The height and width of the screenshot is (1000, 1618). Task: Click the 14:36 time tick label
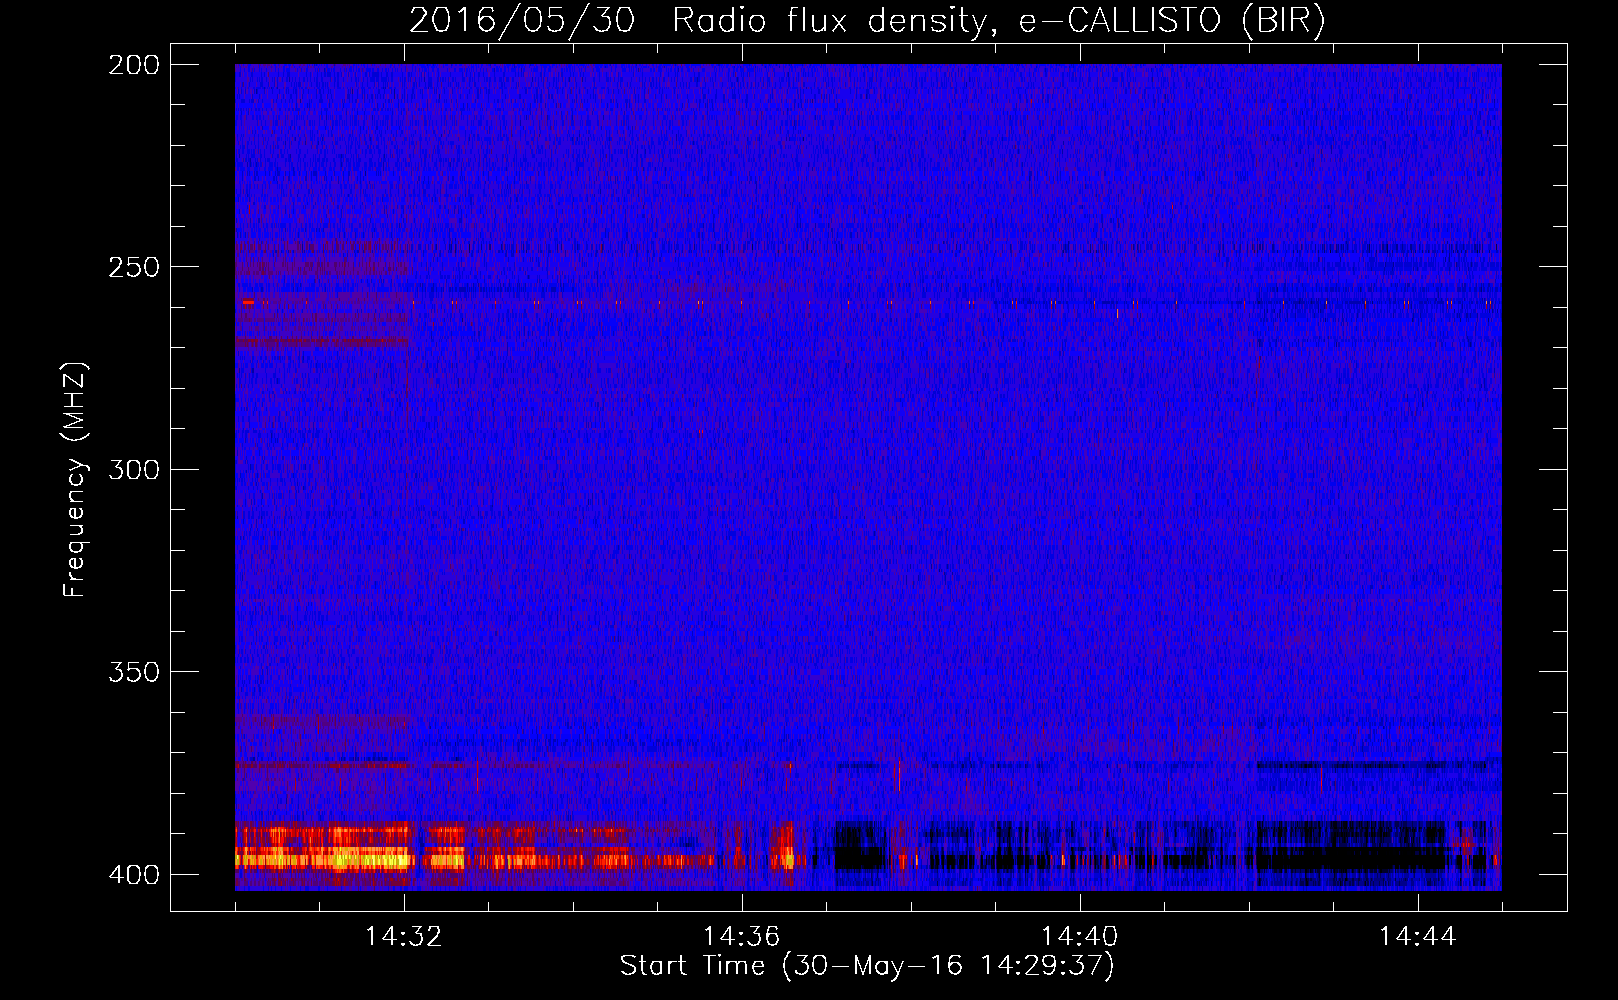742,937
